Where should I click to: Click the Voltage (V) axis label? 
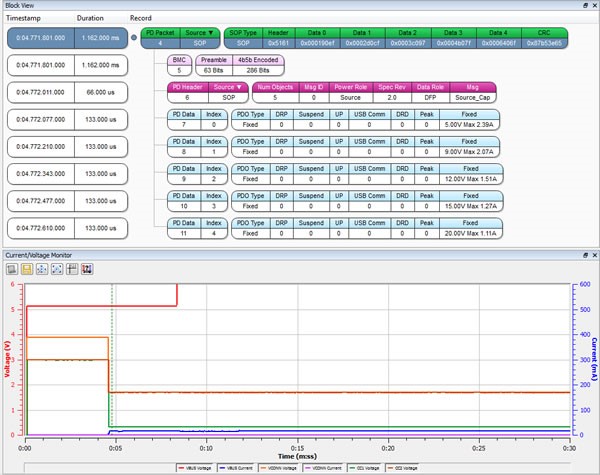[x=7, y=359]
